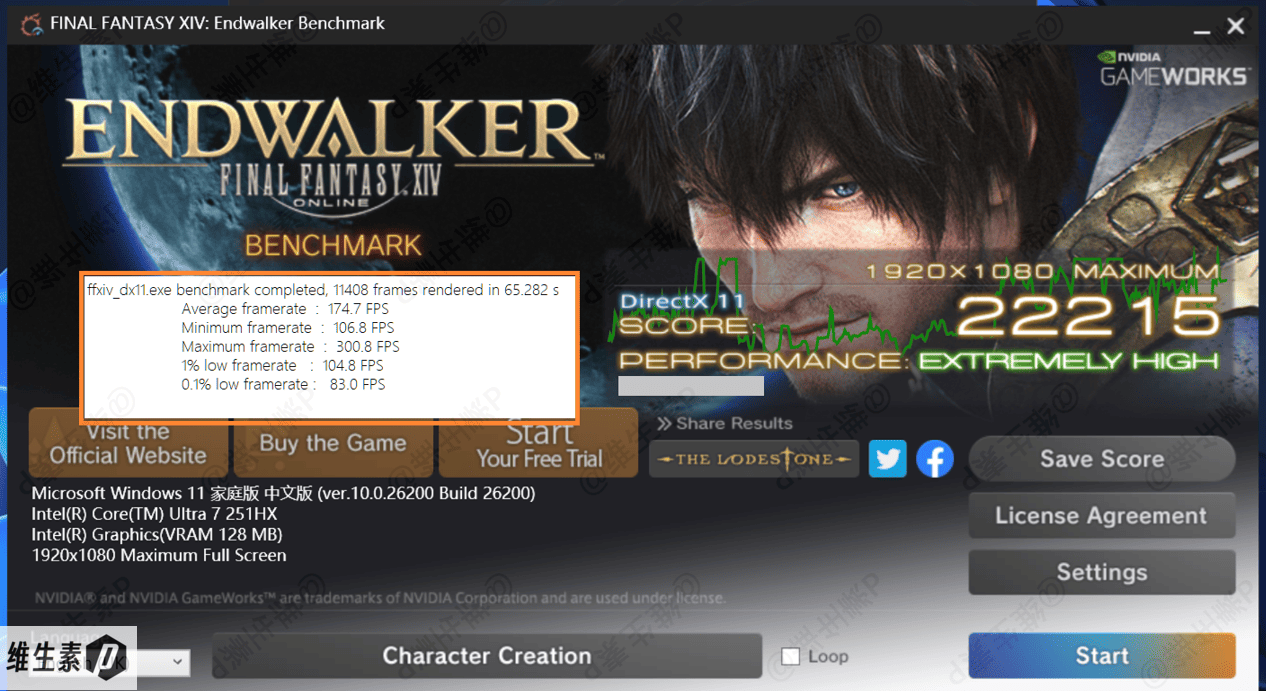Start Your Free Trial button

pos(538,443)
